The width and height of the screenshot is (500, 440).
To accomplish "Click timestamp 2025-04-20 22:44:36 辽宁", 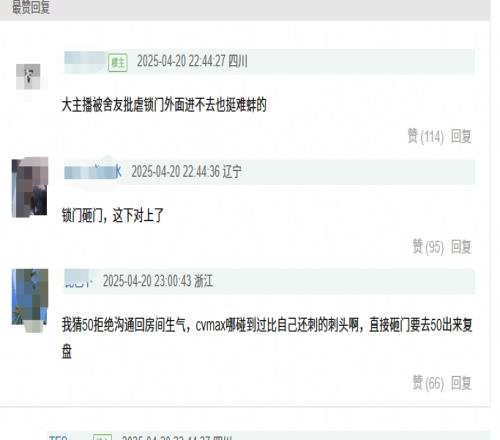I will click(x=186, y=172).
